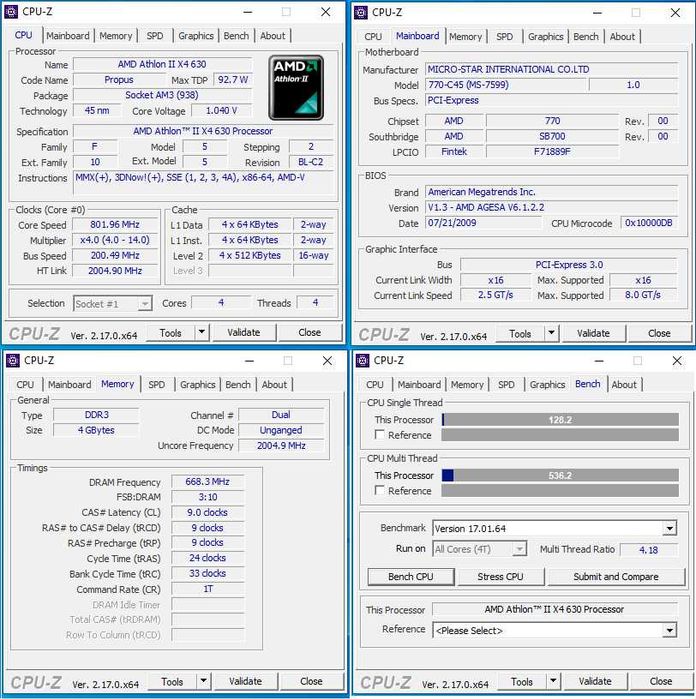Minimize the Memory window

click(249, 360)
